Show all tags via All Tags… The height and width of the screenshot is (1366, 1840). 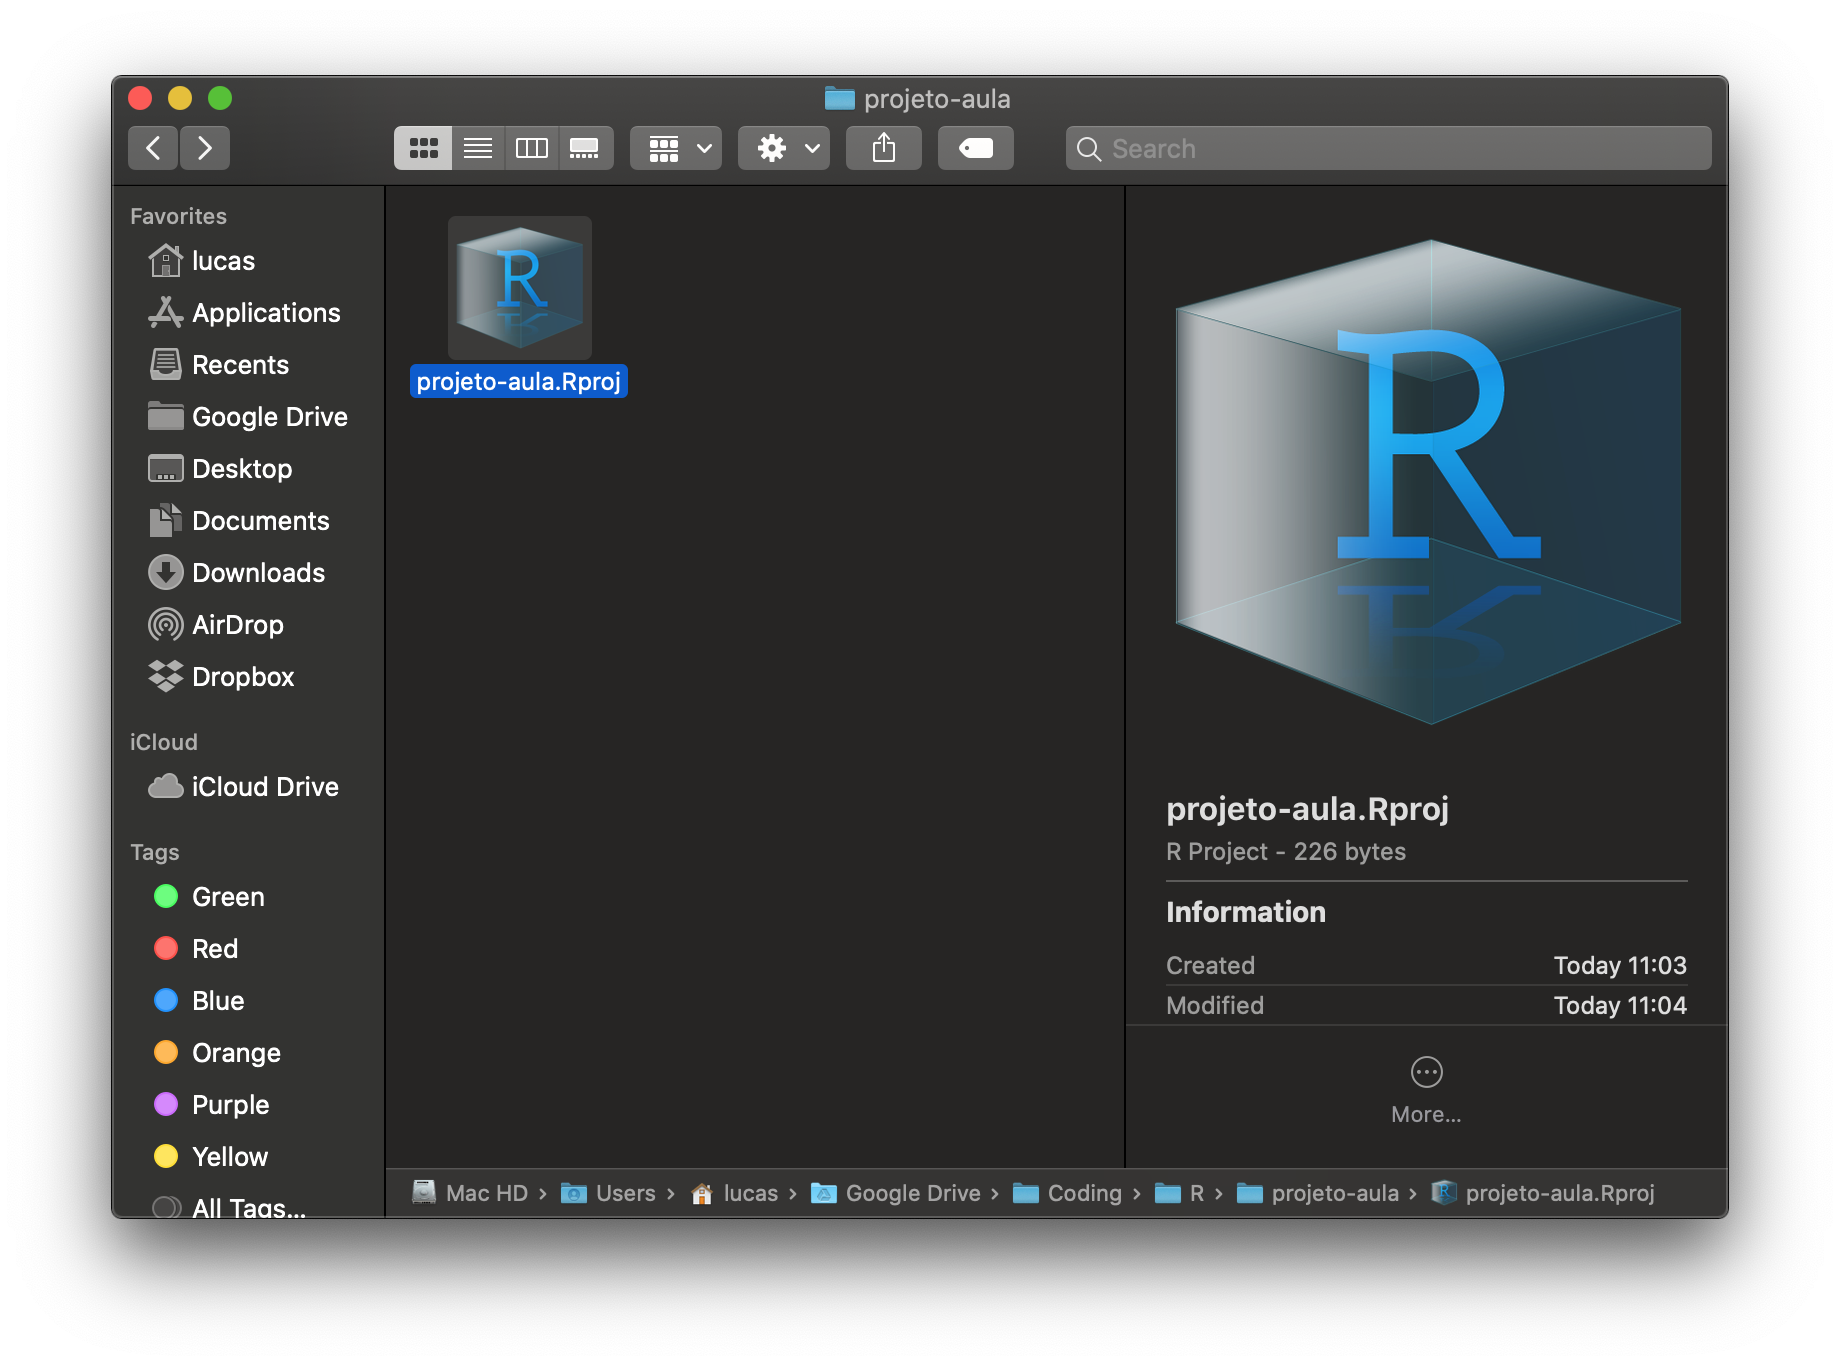[248, 1206]
